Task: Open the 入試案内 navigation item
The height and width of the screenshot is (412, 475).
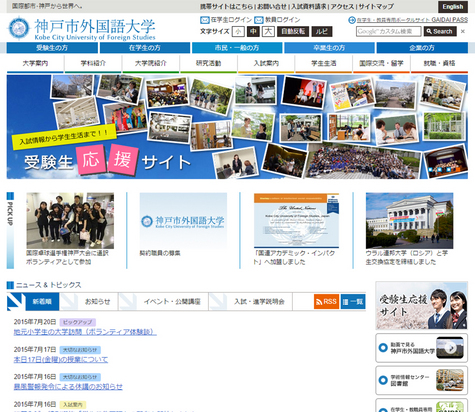Action: (x=266, y=63)
